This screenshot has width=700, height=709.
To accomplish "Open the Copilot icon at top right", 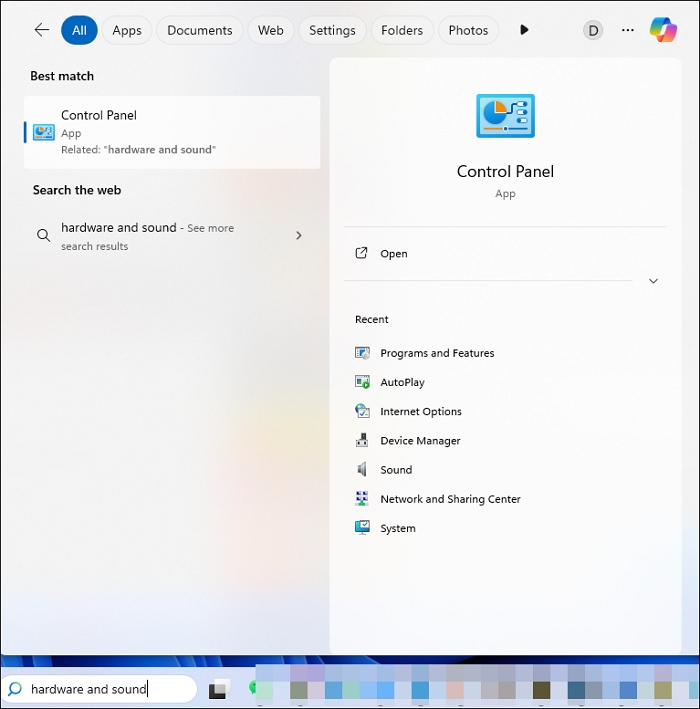I will coord(663,30).
